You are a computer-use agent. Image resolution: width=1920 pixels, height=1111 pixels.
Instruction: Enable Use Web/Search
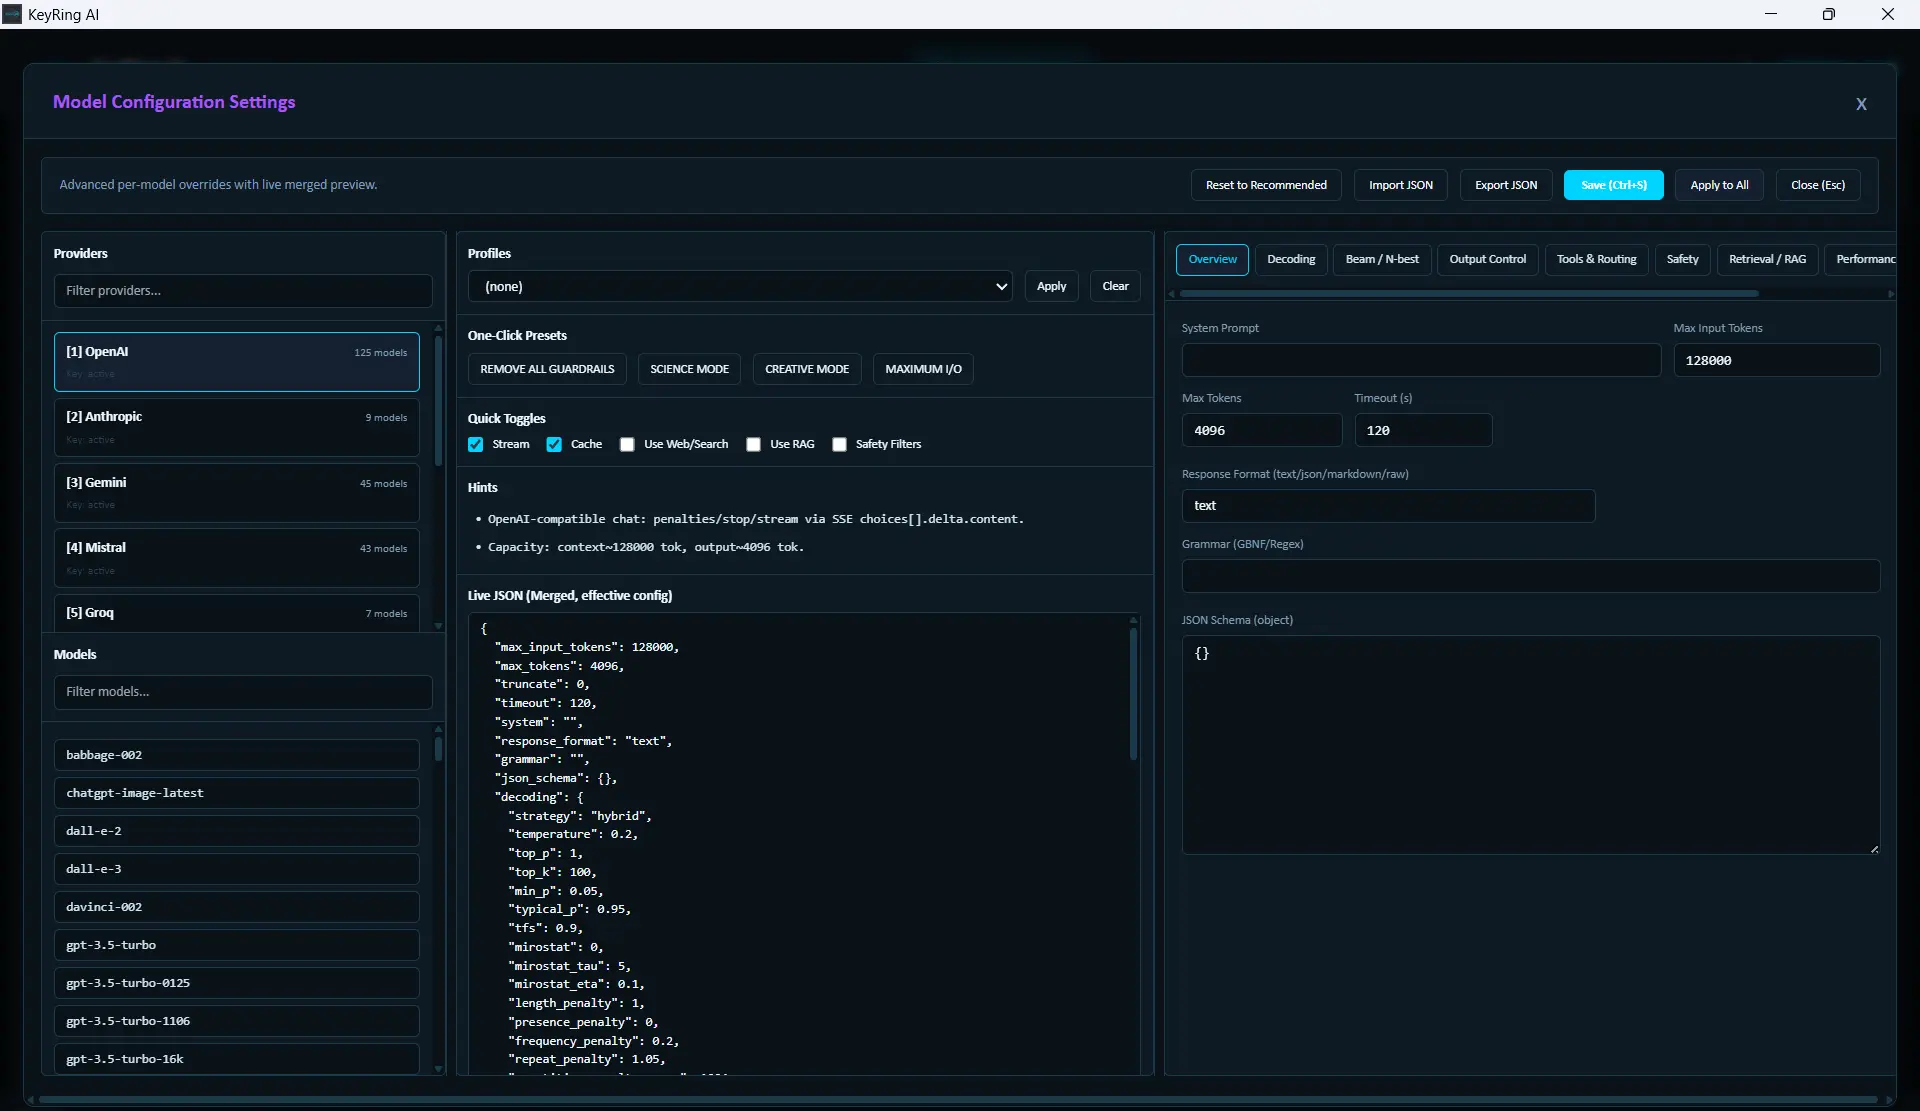tap(628, 444)
